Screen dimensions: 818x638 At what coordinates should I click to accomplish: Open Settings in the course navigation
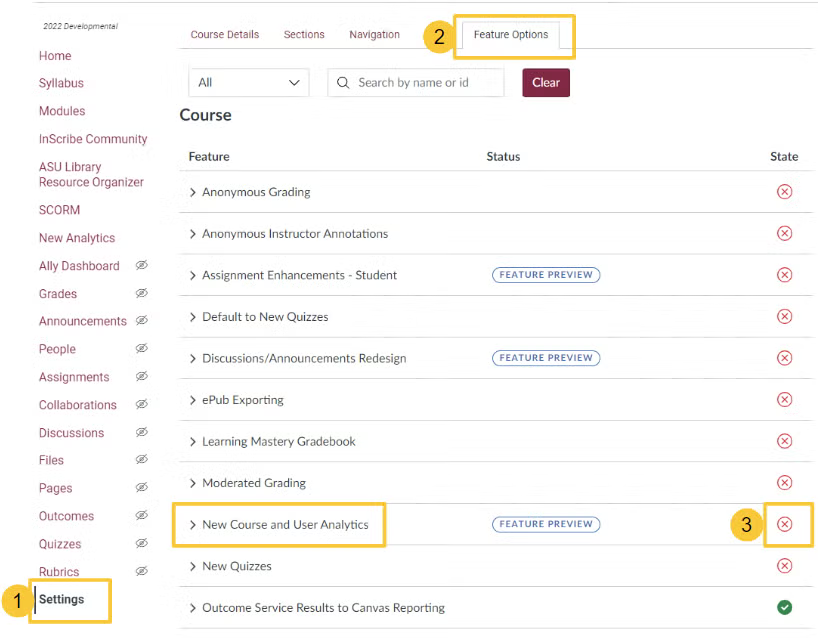62,599
